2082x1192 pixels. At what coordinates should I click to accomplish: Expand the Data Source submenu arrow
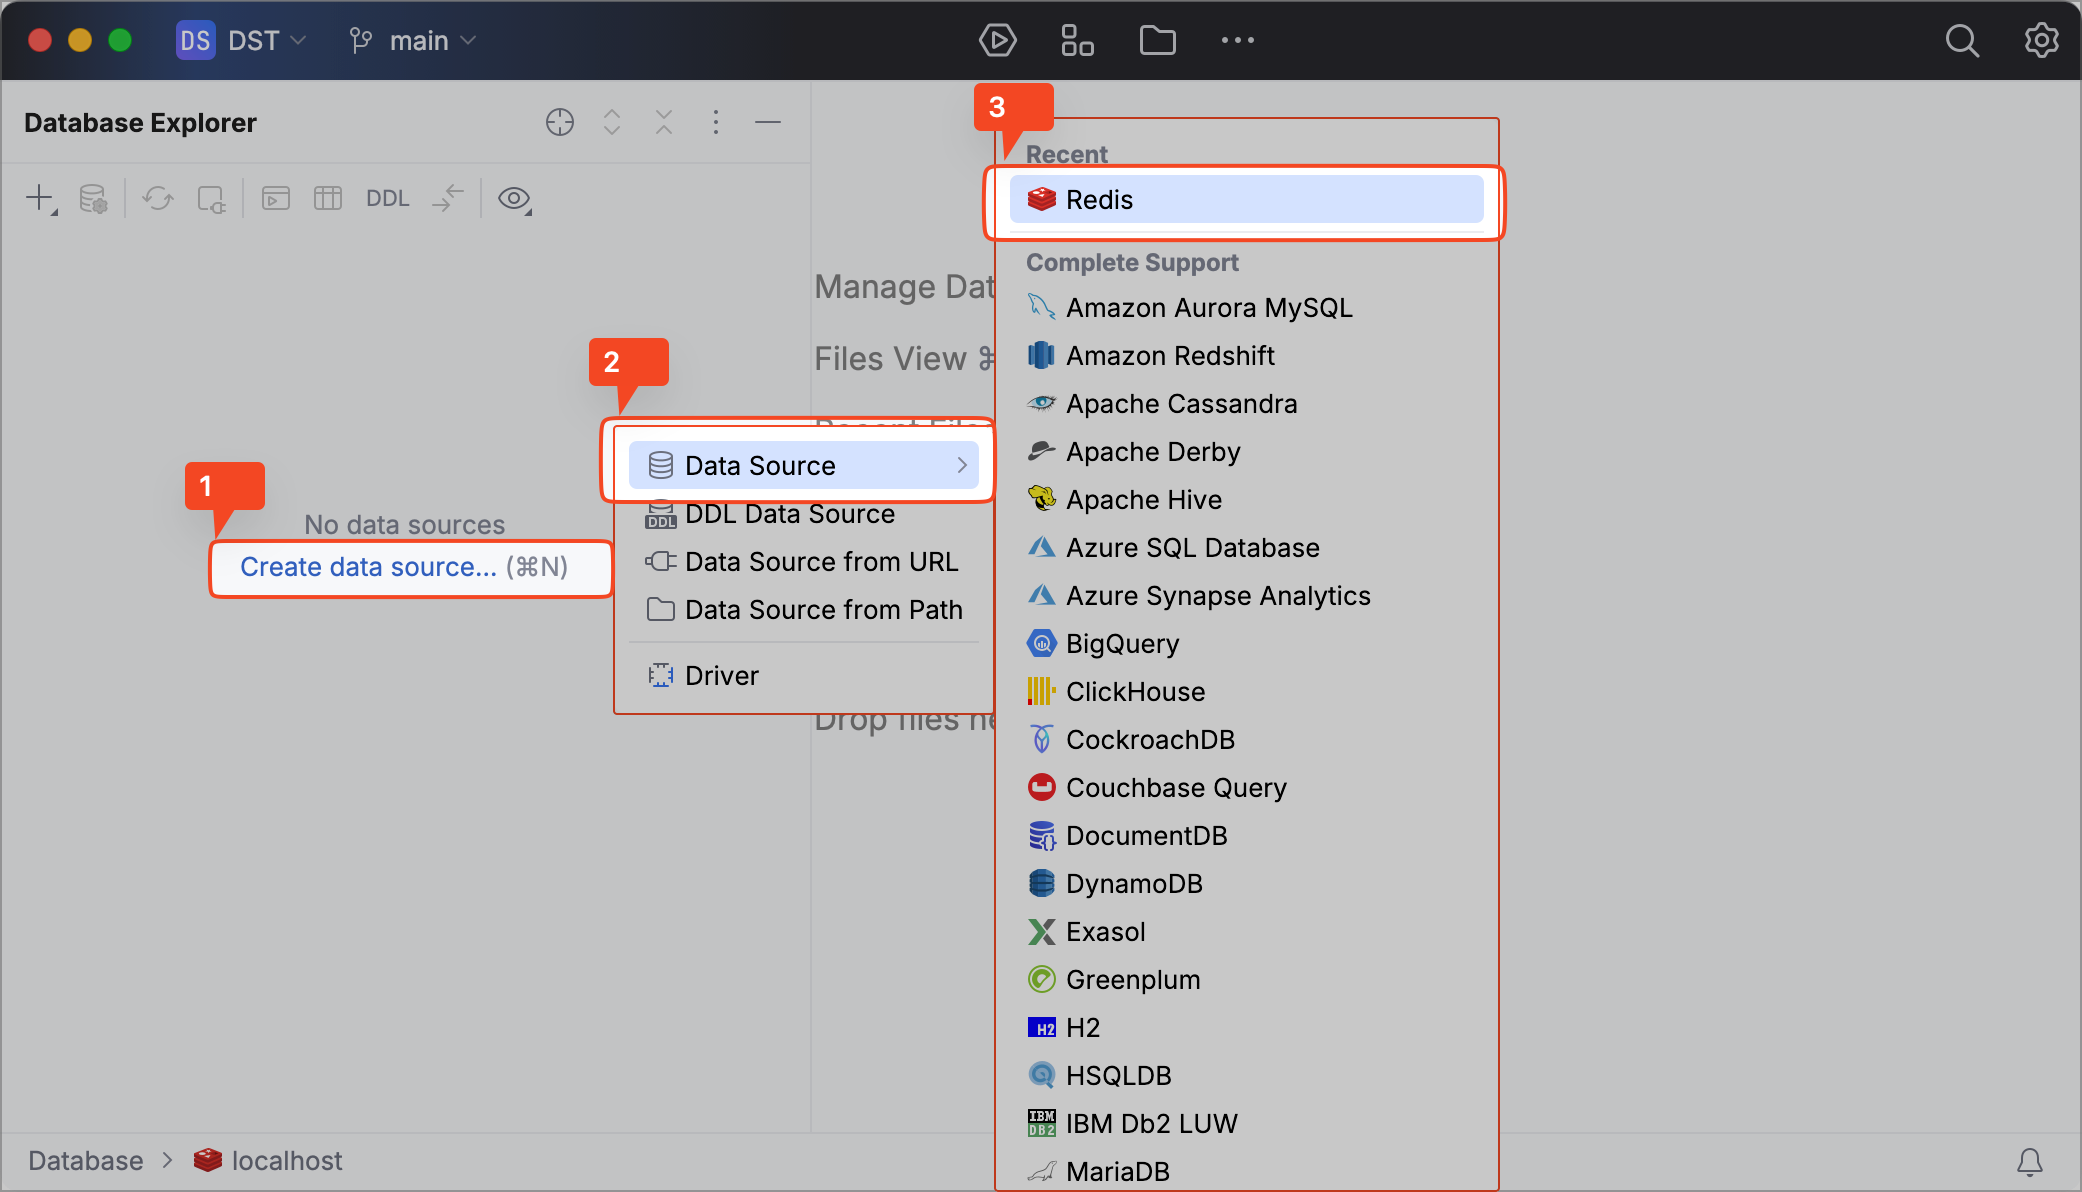[x=962, y=465]
